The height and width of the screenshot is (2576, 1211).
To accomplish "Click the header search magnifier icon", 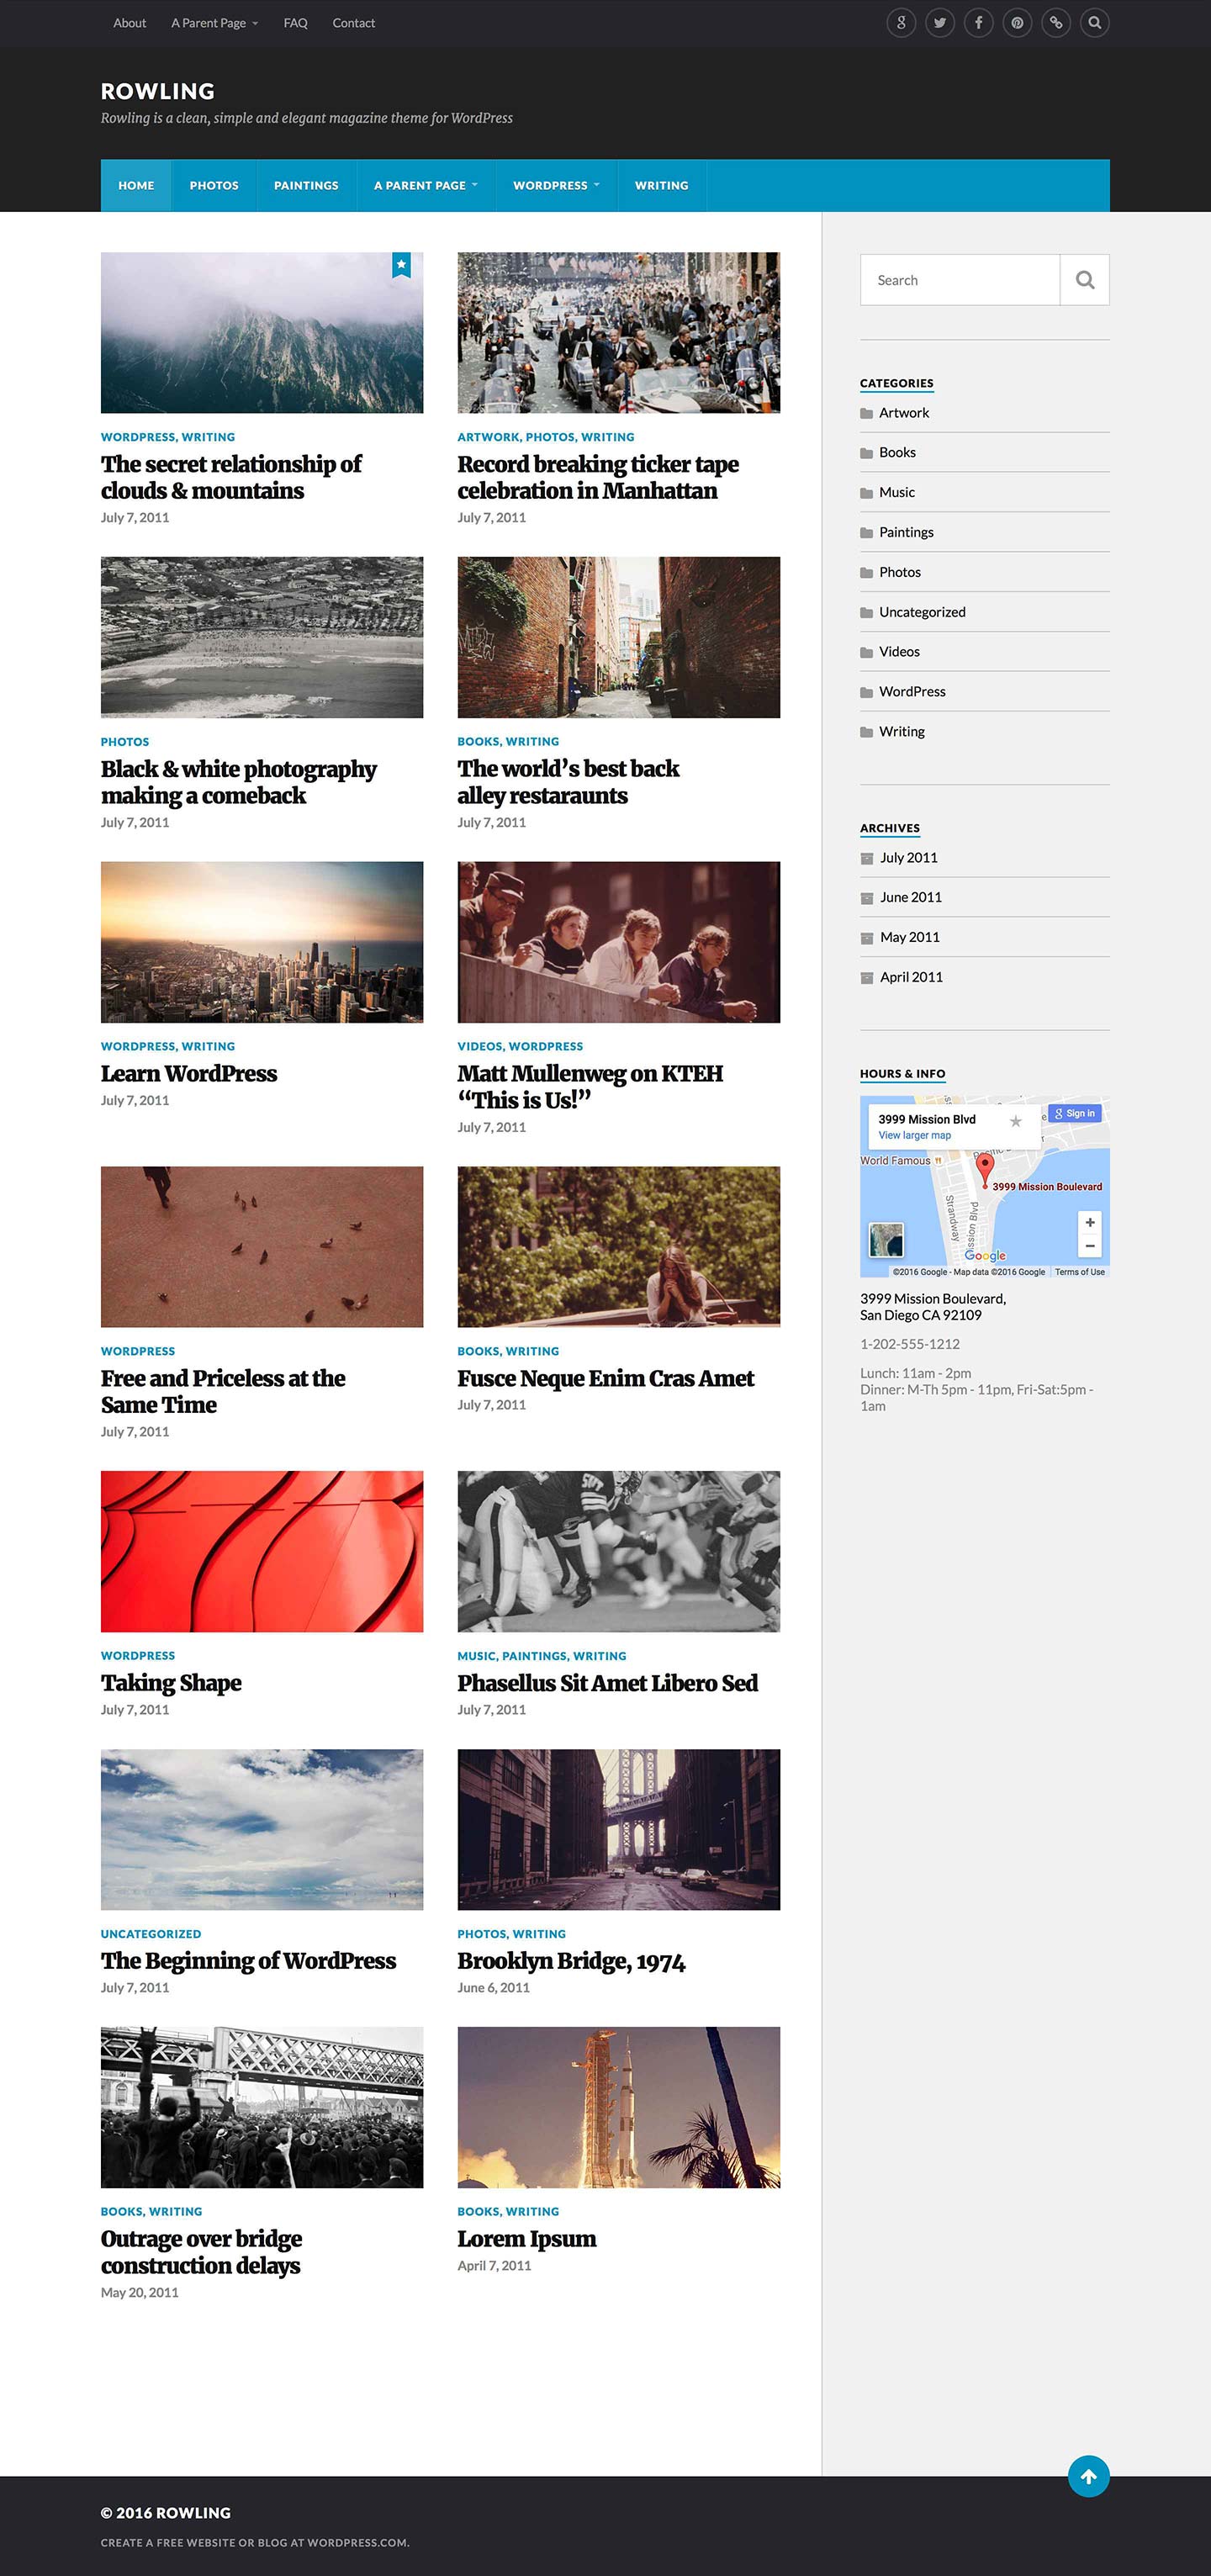I will pos(1095,22).
